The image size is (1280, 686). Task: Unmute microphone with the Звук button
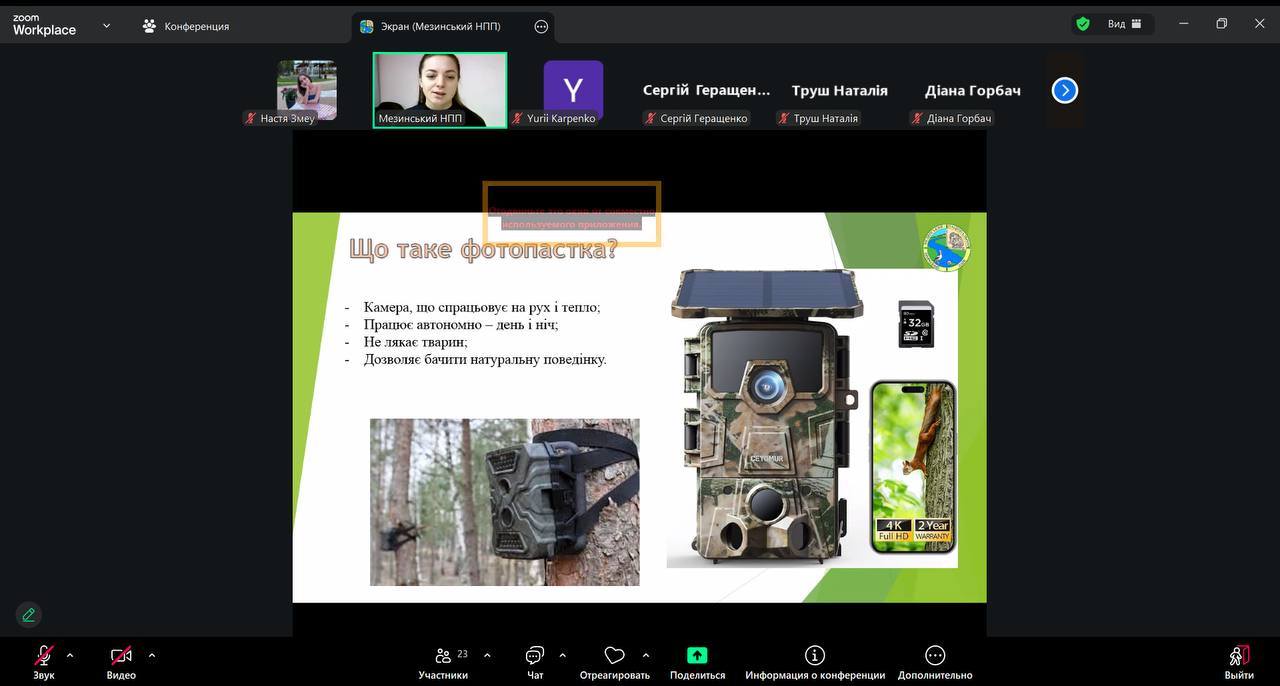pyautogui.click(x=43, y=657)
